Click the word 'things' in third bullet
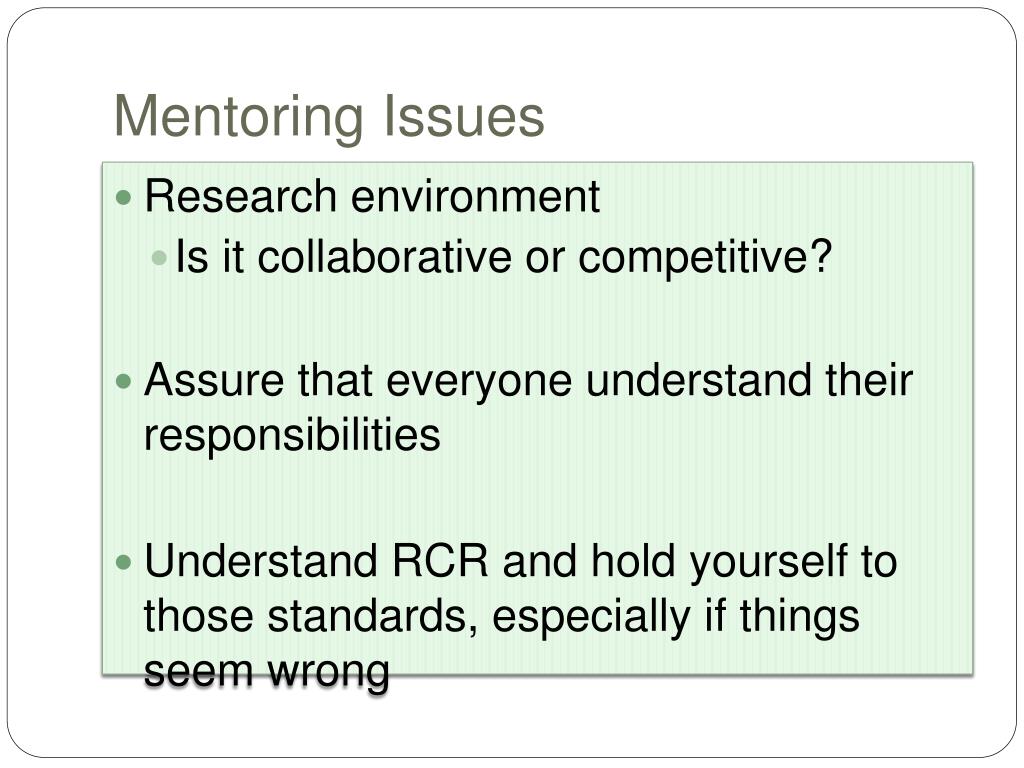Viewport: 1024px width, 768px height. [x=799, y=618]
